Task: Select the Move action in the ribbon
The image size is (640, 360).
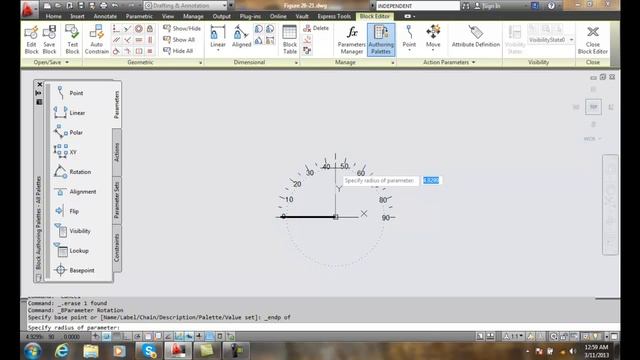Action: [433, 37]
